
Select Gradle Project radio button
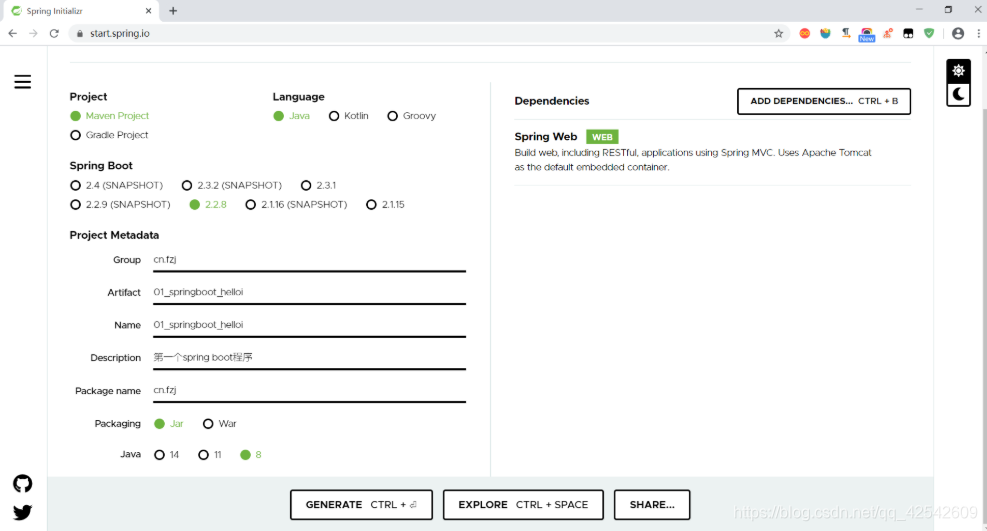tap(110, 135)
